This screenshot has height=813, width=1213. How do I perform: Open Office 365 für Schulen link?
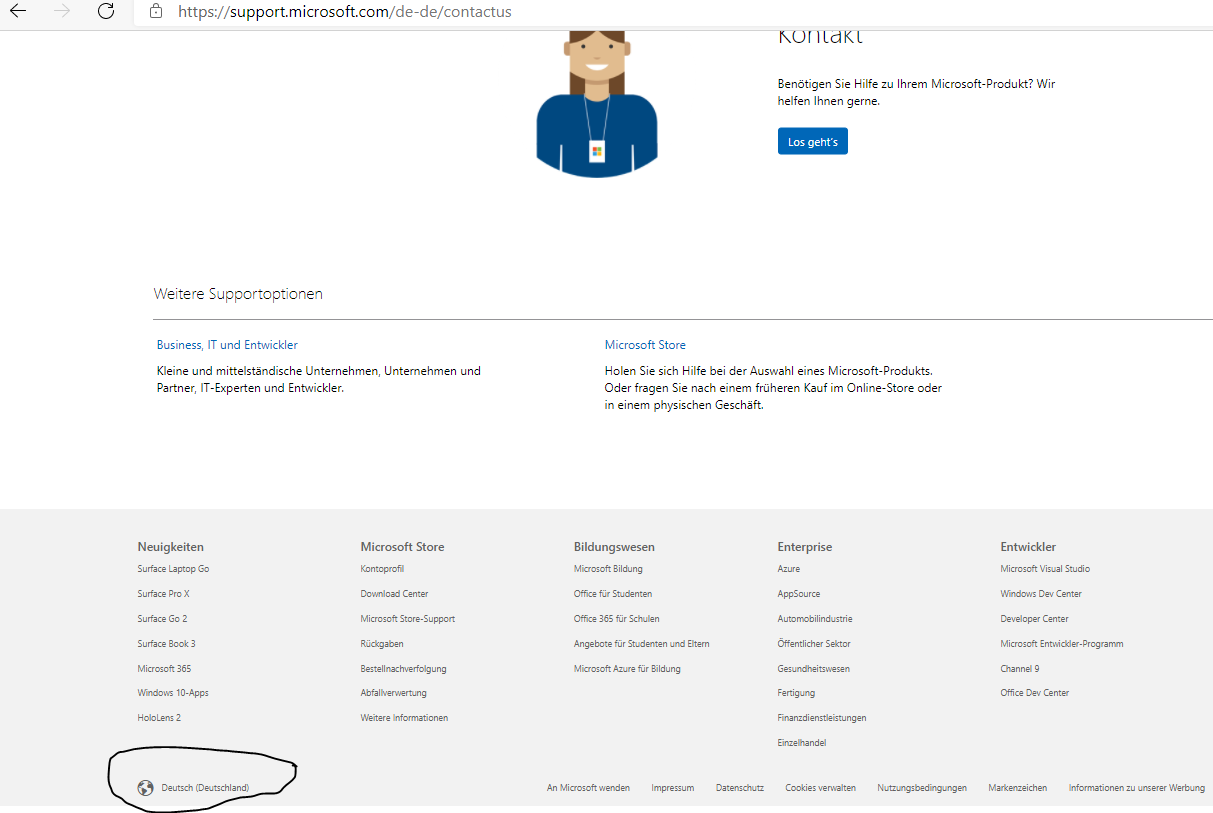(617, 619)
